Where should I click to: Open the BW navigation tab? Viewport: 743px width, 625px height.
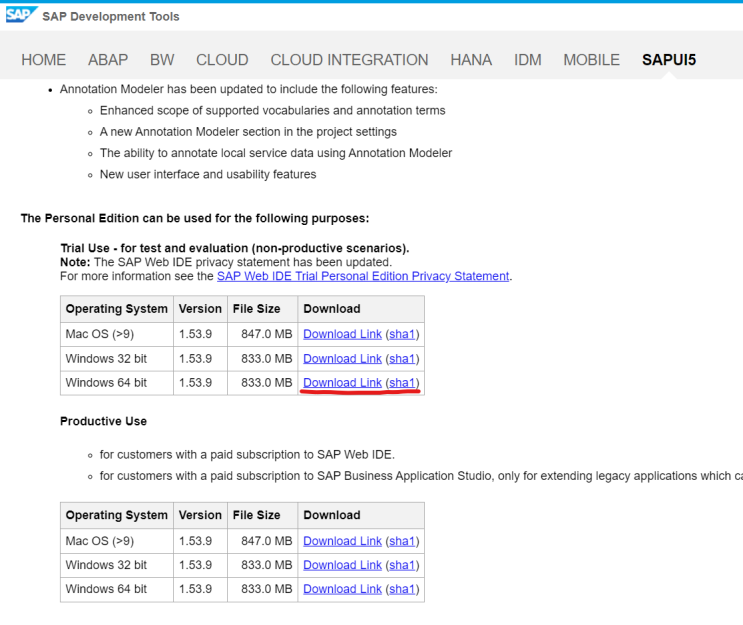[x=162, y=60]
